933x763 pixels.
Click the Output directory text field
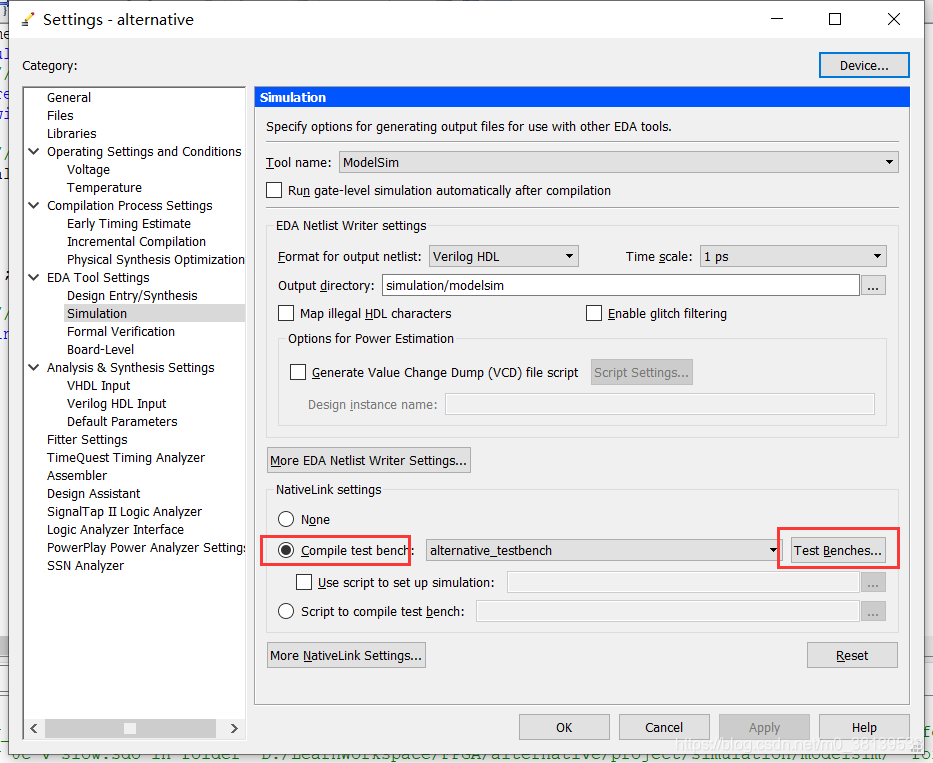(x=621, y=285)
